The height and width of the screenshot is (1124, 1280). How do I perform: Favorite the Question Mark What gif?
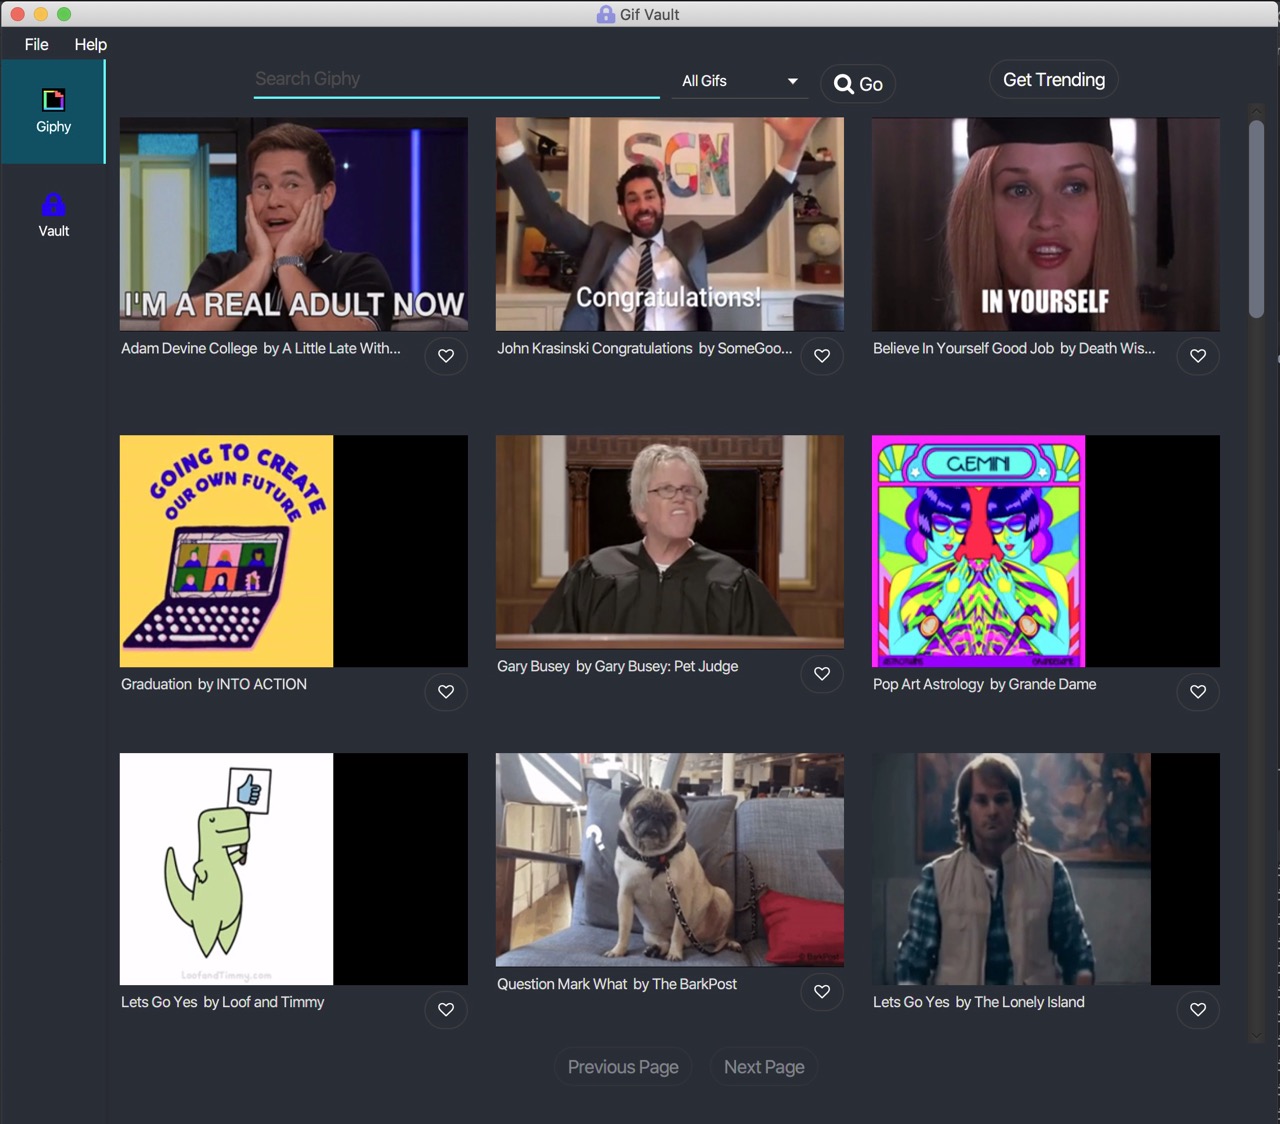(x=822, y=992)
